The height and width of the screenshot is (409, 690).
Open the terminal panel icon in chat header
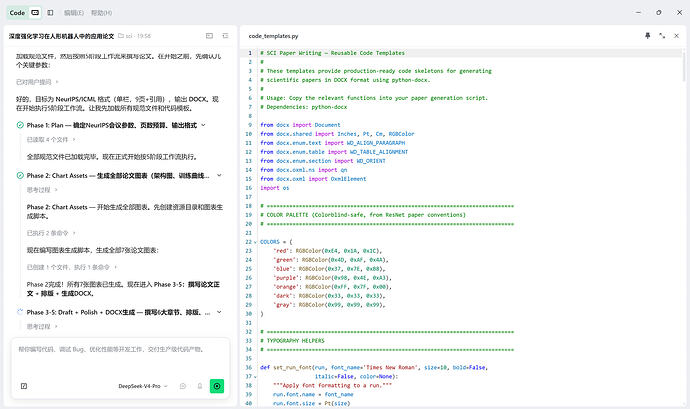pos(209,36)
